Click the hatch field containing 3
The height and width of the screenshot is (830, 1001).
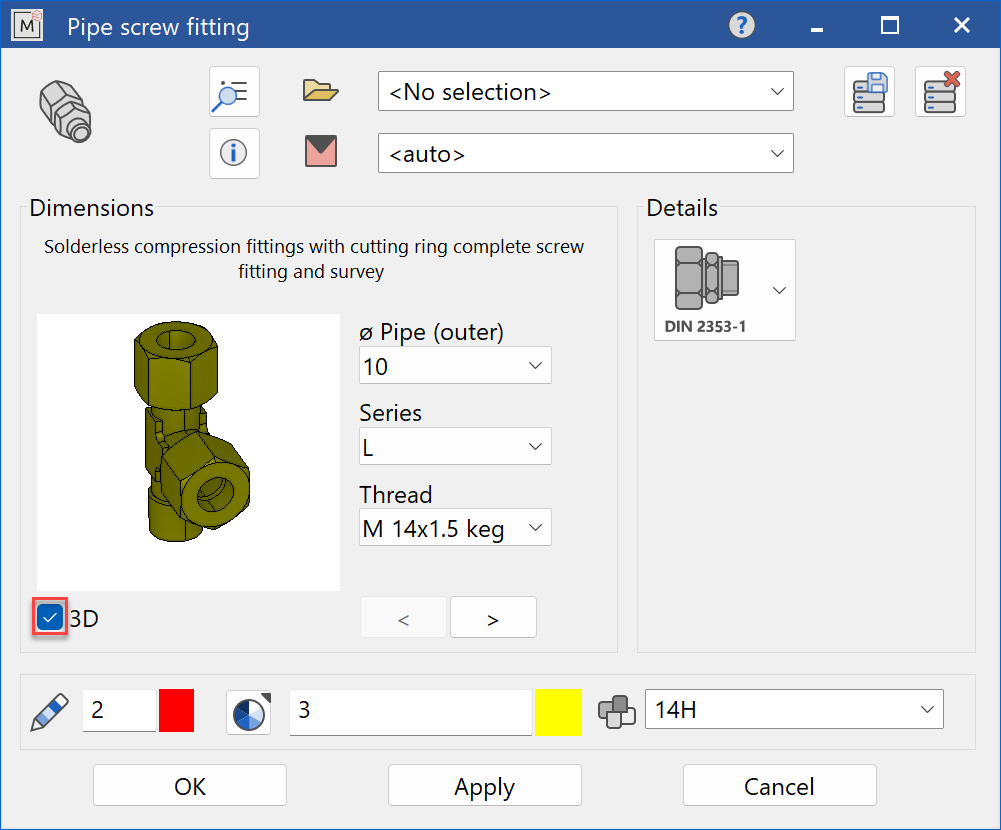tap(410, 712)
